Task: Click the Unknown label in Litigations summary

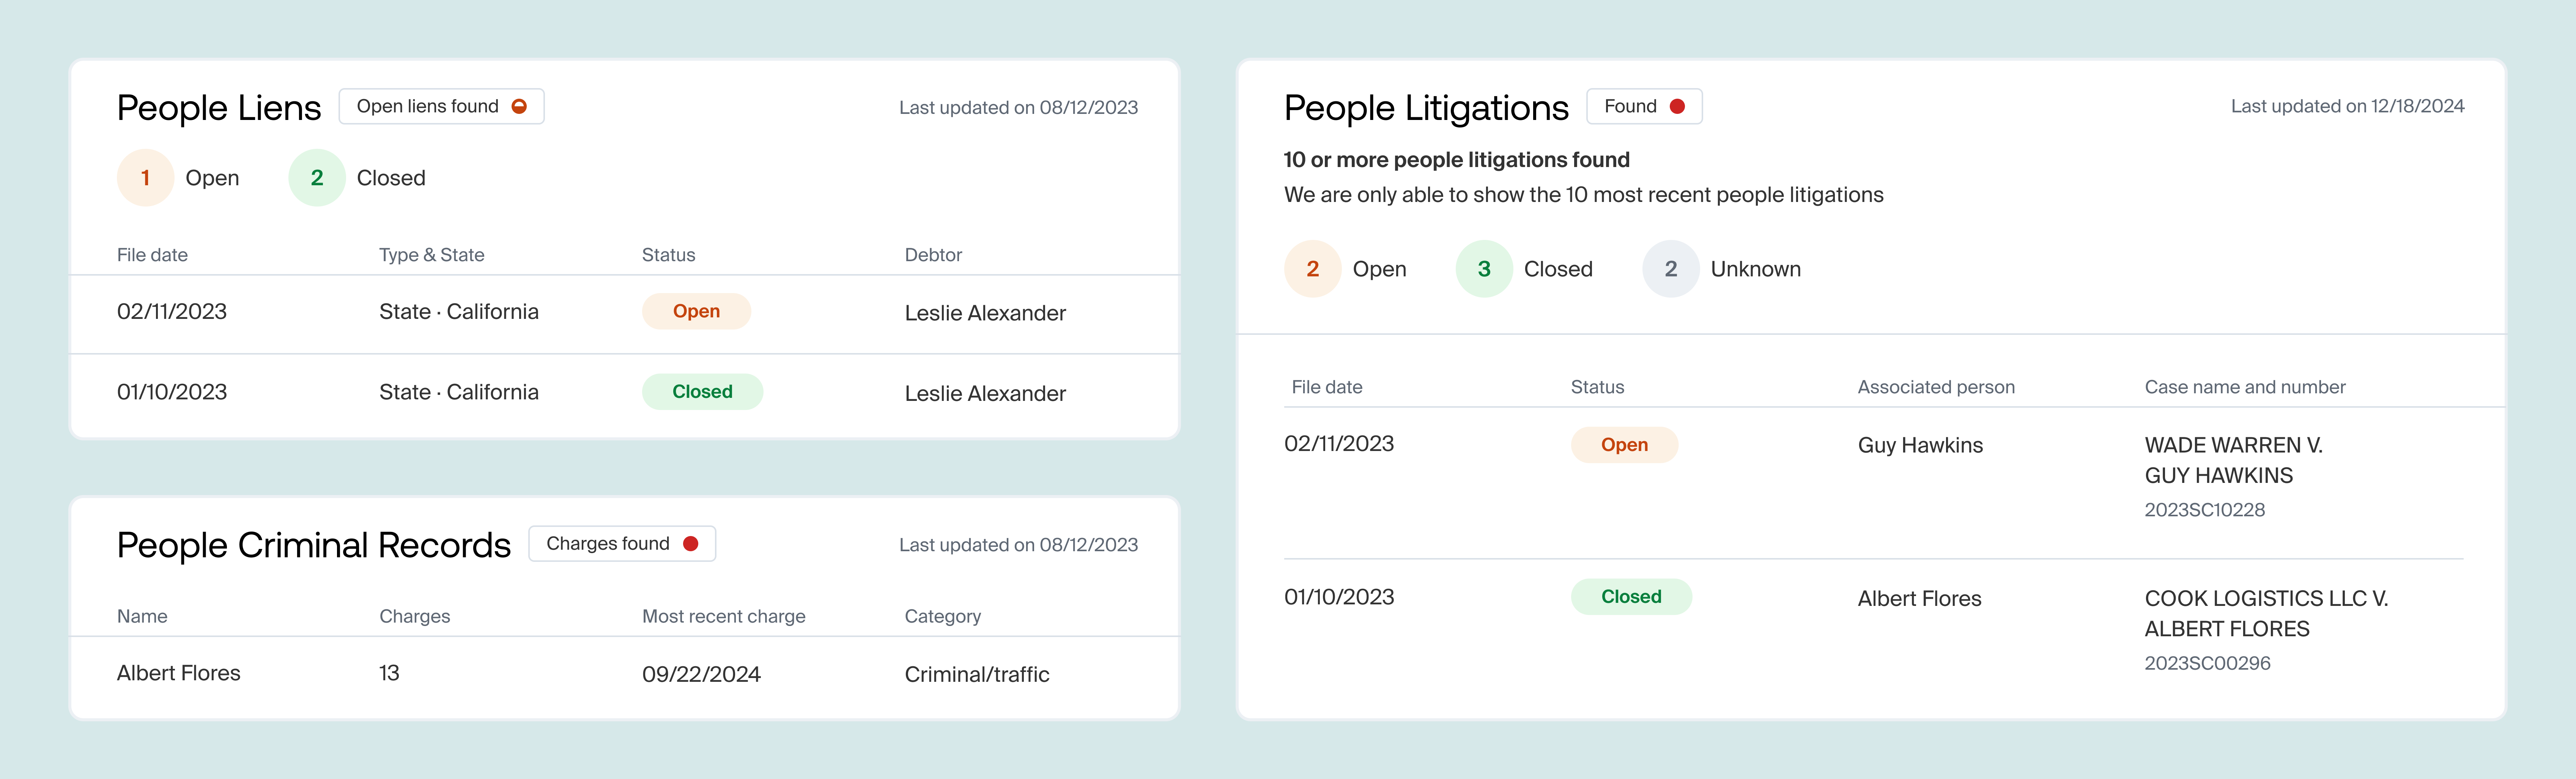Action: (1755, 269)
